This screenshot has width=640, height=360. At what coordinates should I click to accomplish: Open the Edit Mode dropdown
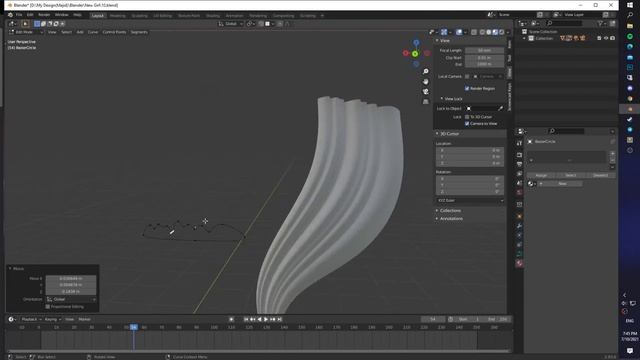coord(26,32)
